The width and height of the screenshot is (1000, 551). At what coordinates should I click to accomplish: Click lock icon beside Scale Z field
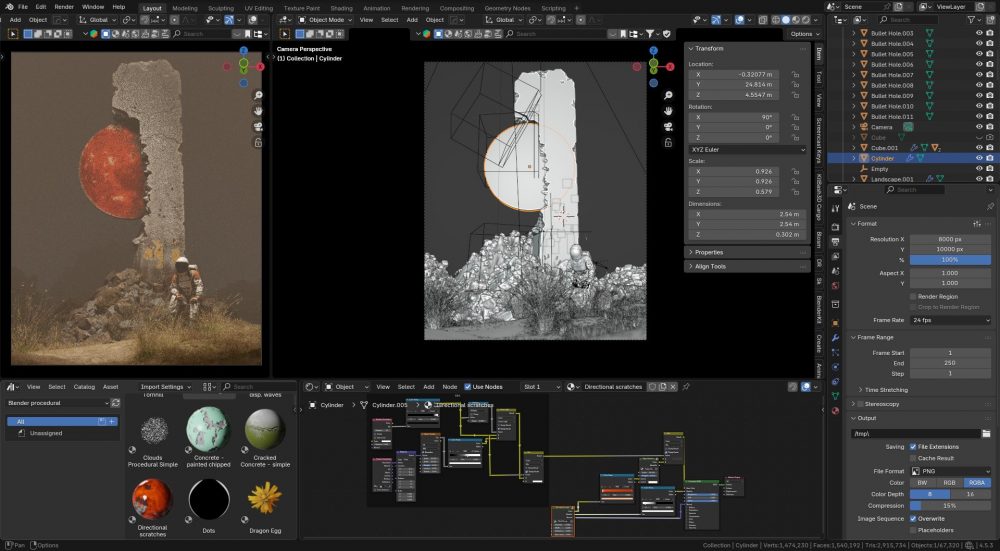click(795, 192)
